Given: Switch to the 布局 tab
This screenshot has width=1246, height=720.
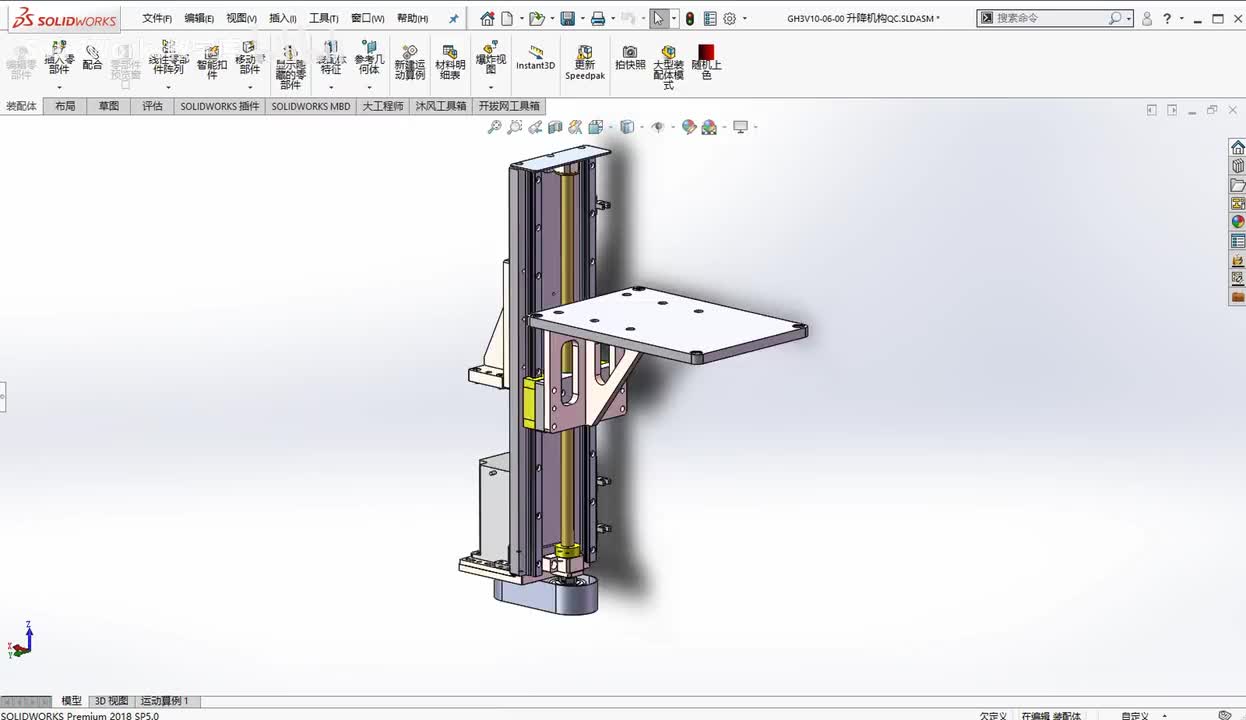Looking at the screenshot, I should 65,105.
